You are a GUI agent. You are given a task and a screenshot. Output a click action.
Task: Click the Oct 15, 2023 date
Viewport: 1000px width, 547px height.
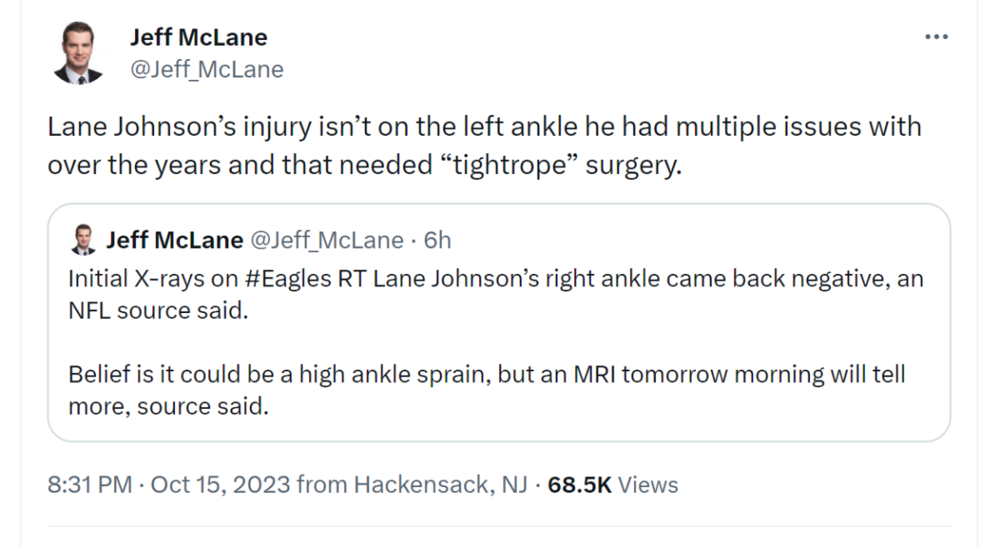(221, 485)
